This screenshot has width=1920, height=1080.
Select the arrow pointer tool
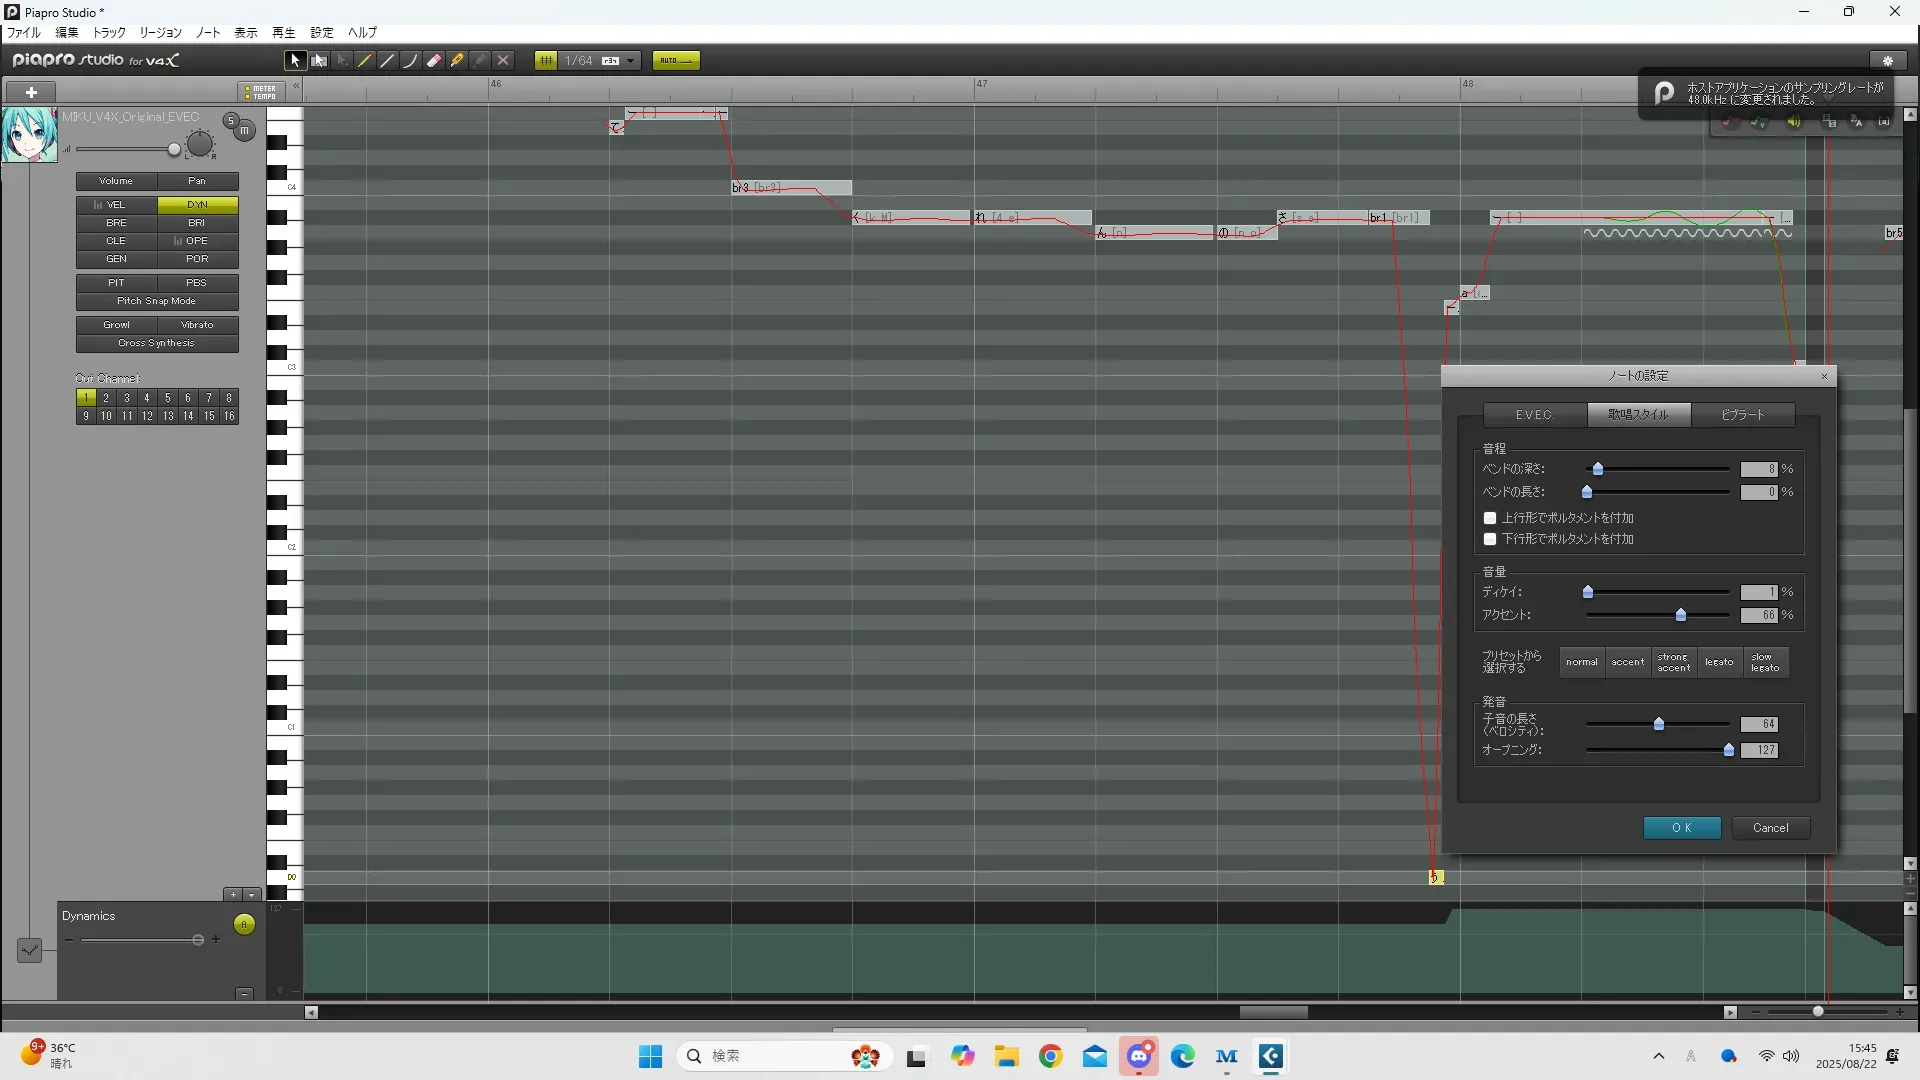tap(294, 61)
